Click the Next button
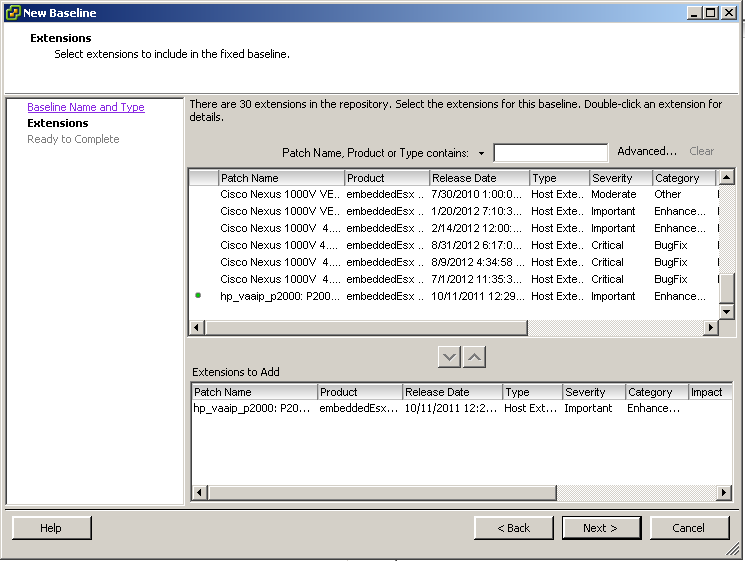The width and height of the screenshot is (745, 561). tap(601, 528)
